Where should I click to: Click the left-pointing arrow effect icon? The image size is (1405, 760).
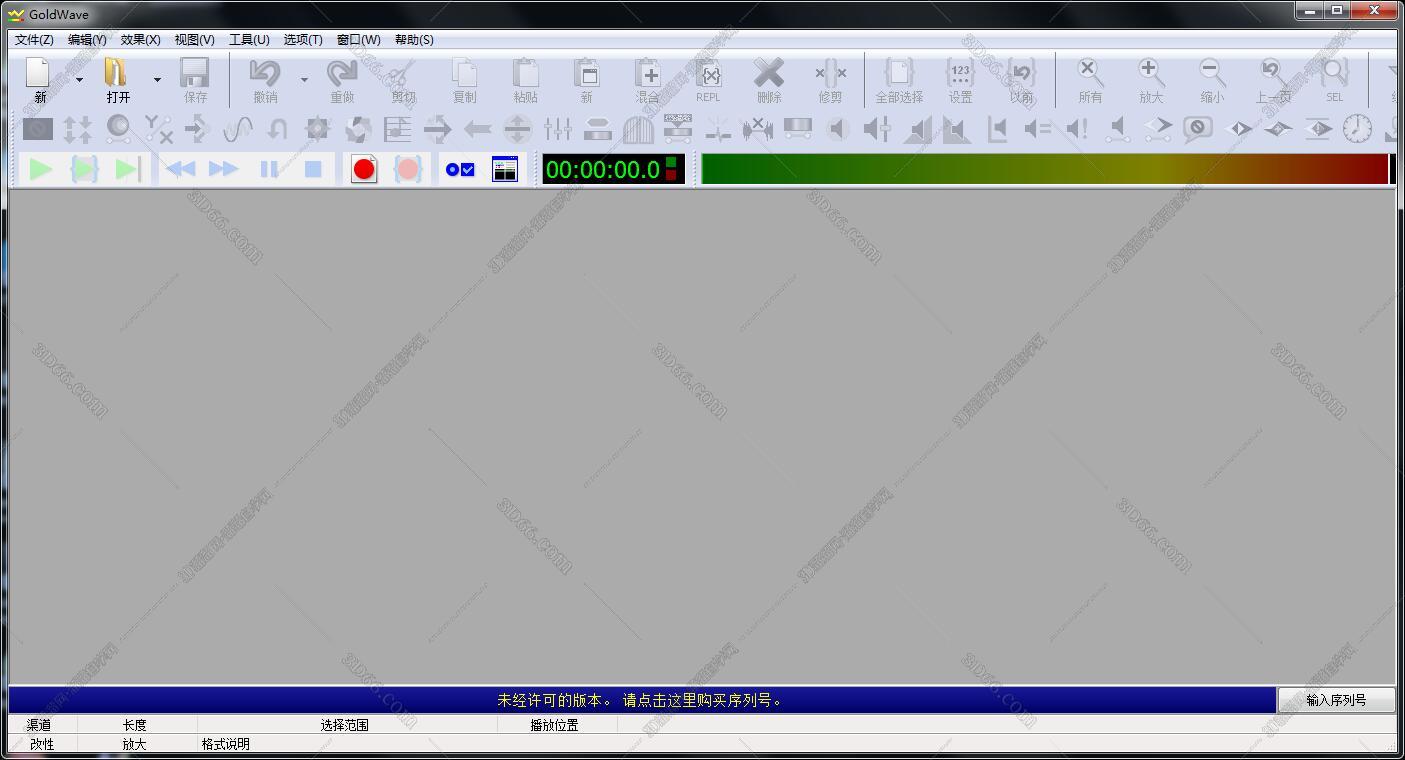(x=478, y=129)
